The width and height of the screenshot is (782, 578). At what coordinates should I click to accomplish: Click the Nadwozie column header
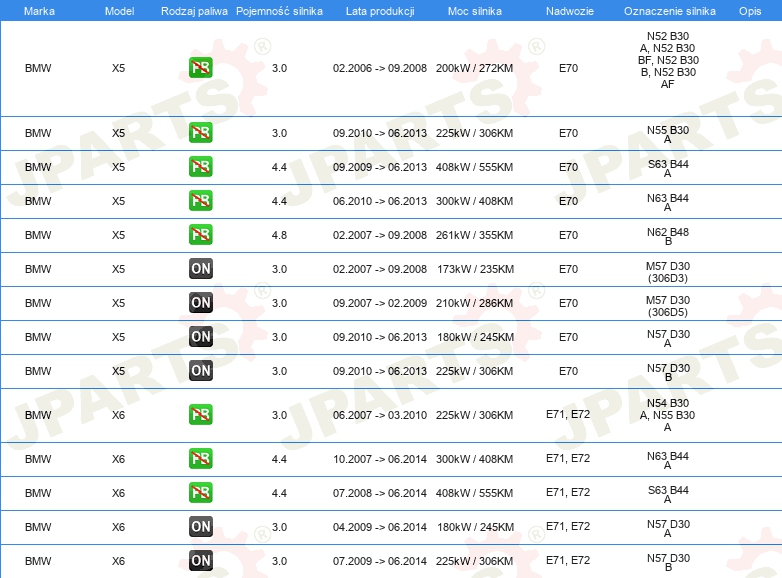point(568,10)
